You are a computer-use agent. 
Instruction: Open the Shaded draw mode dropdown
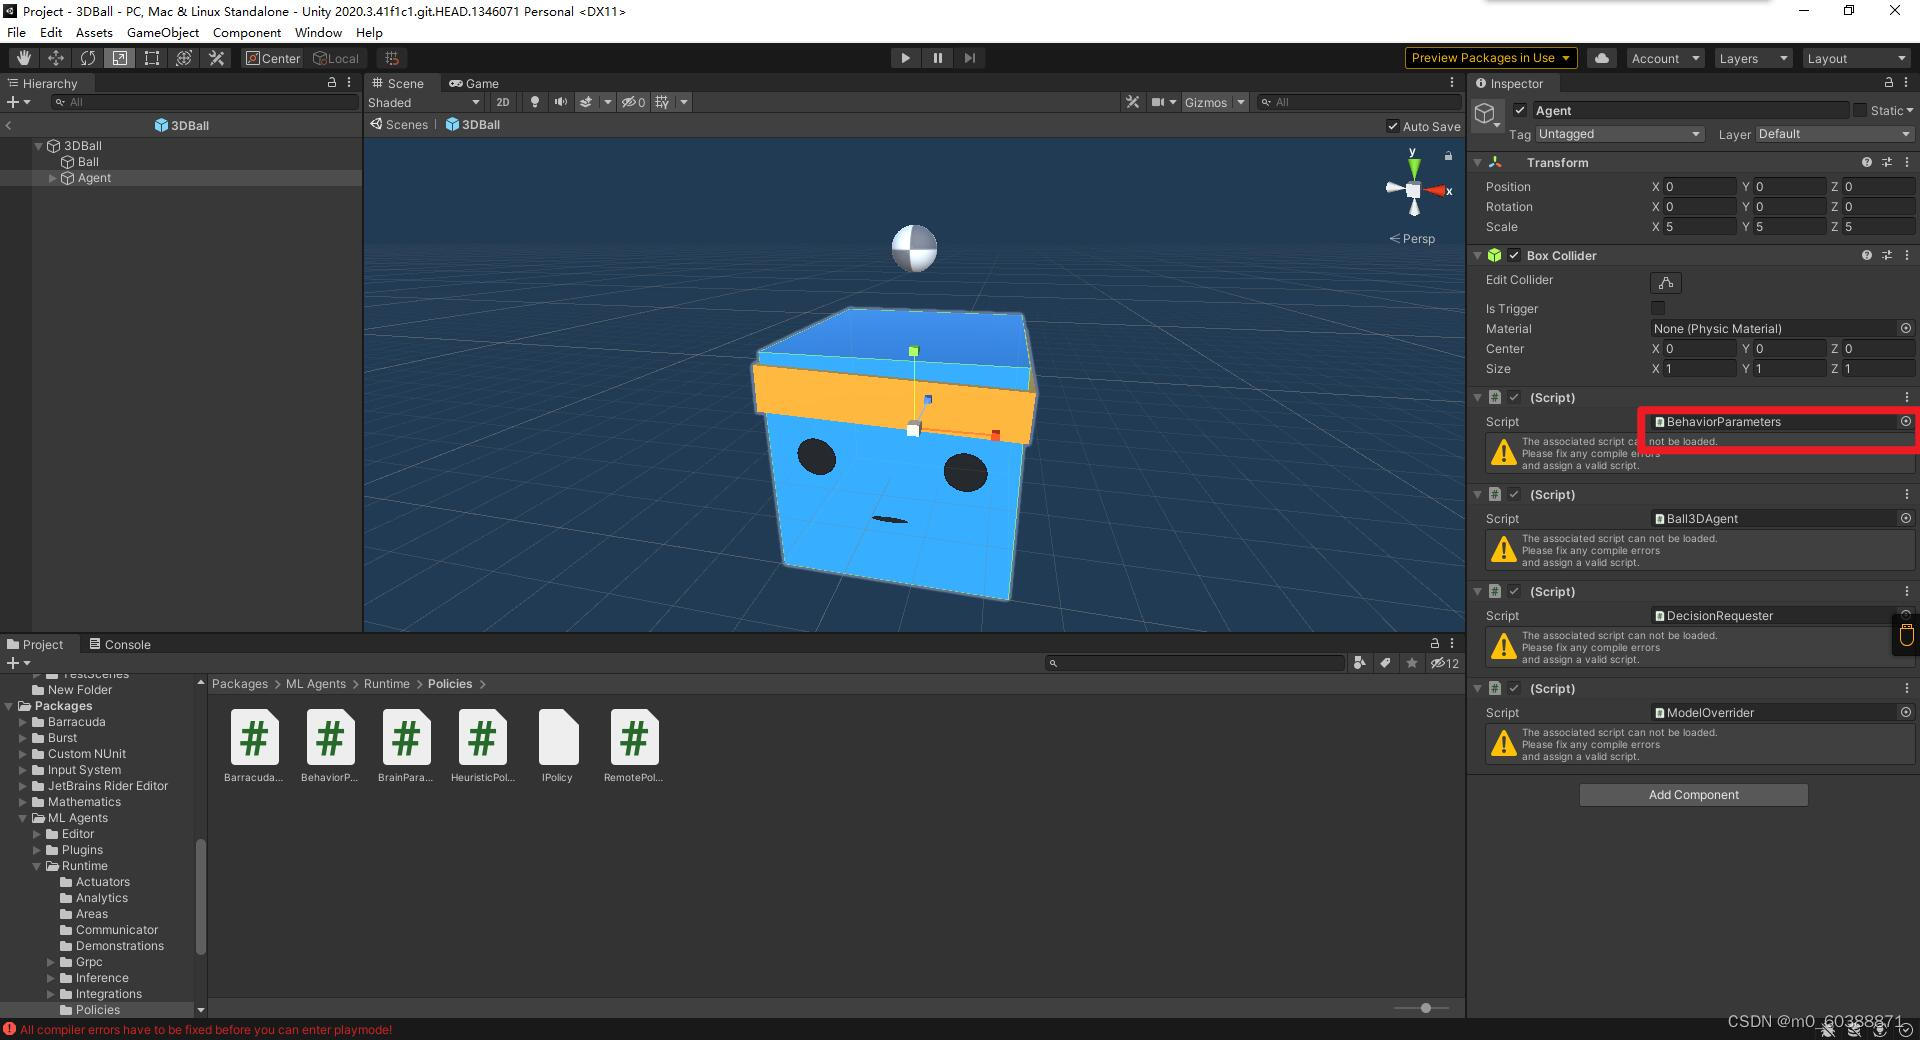click(420, 102)
